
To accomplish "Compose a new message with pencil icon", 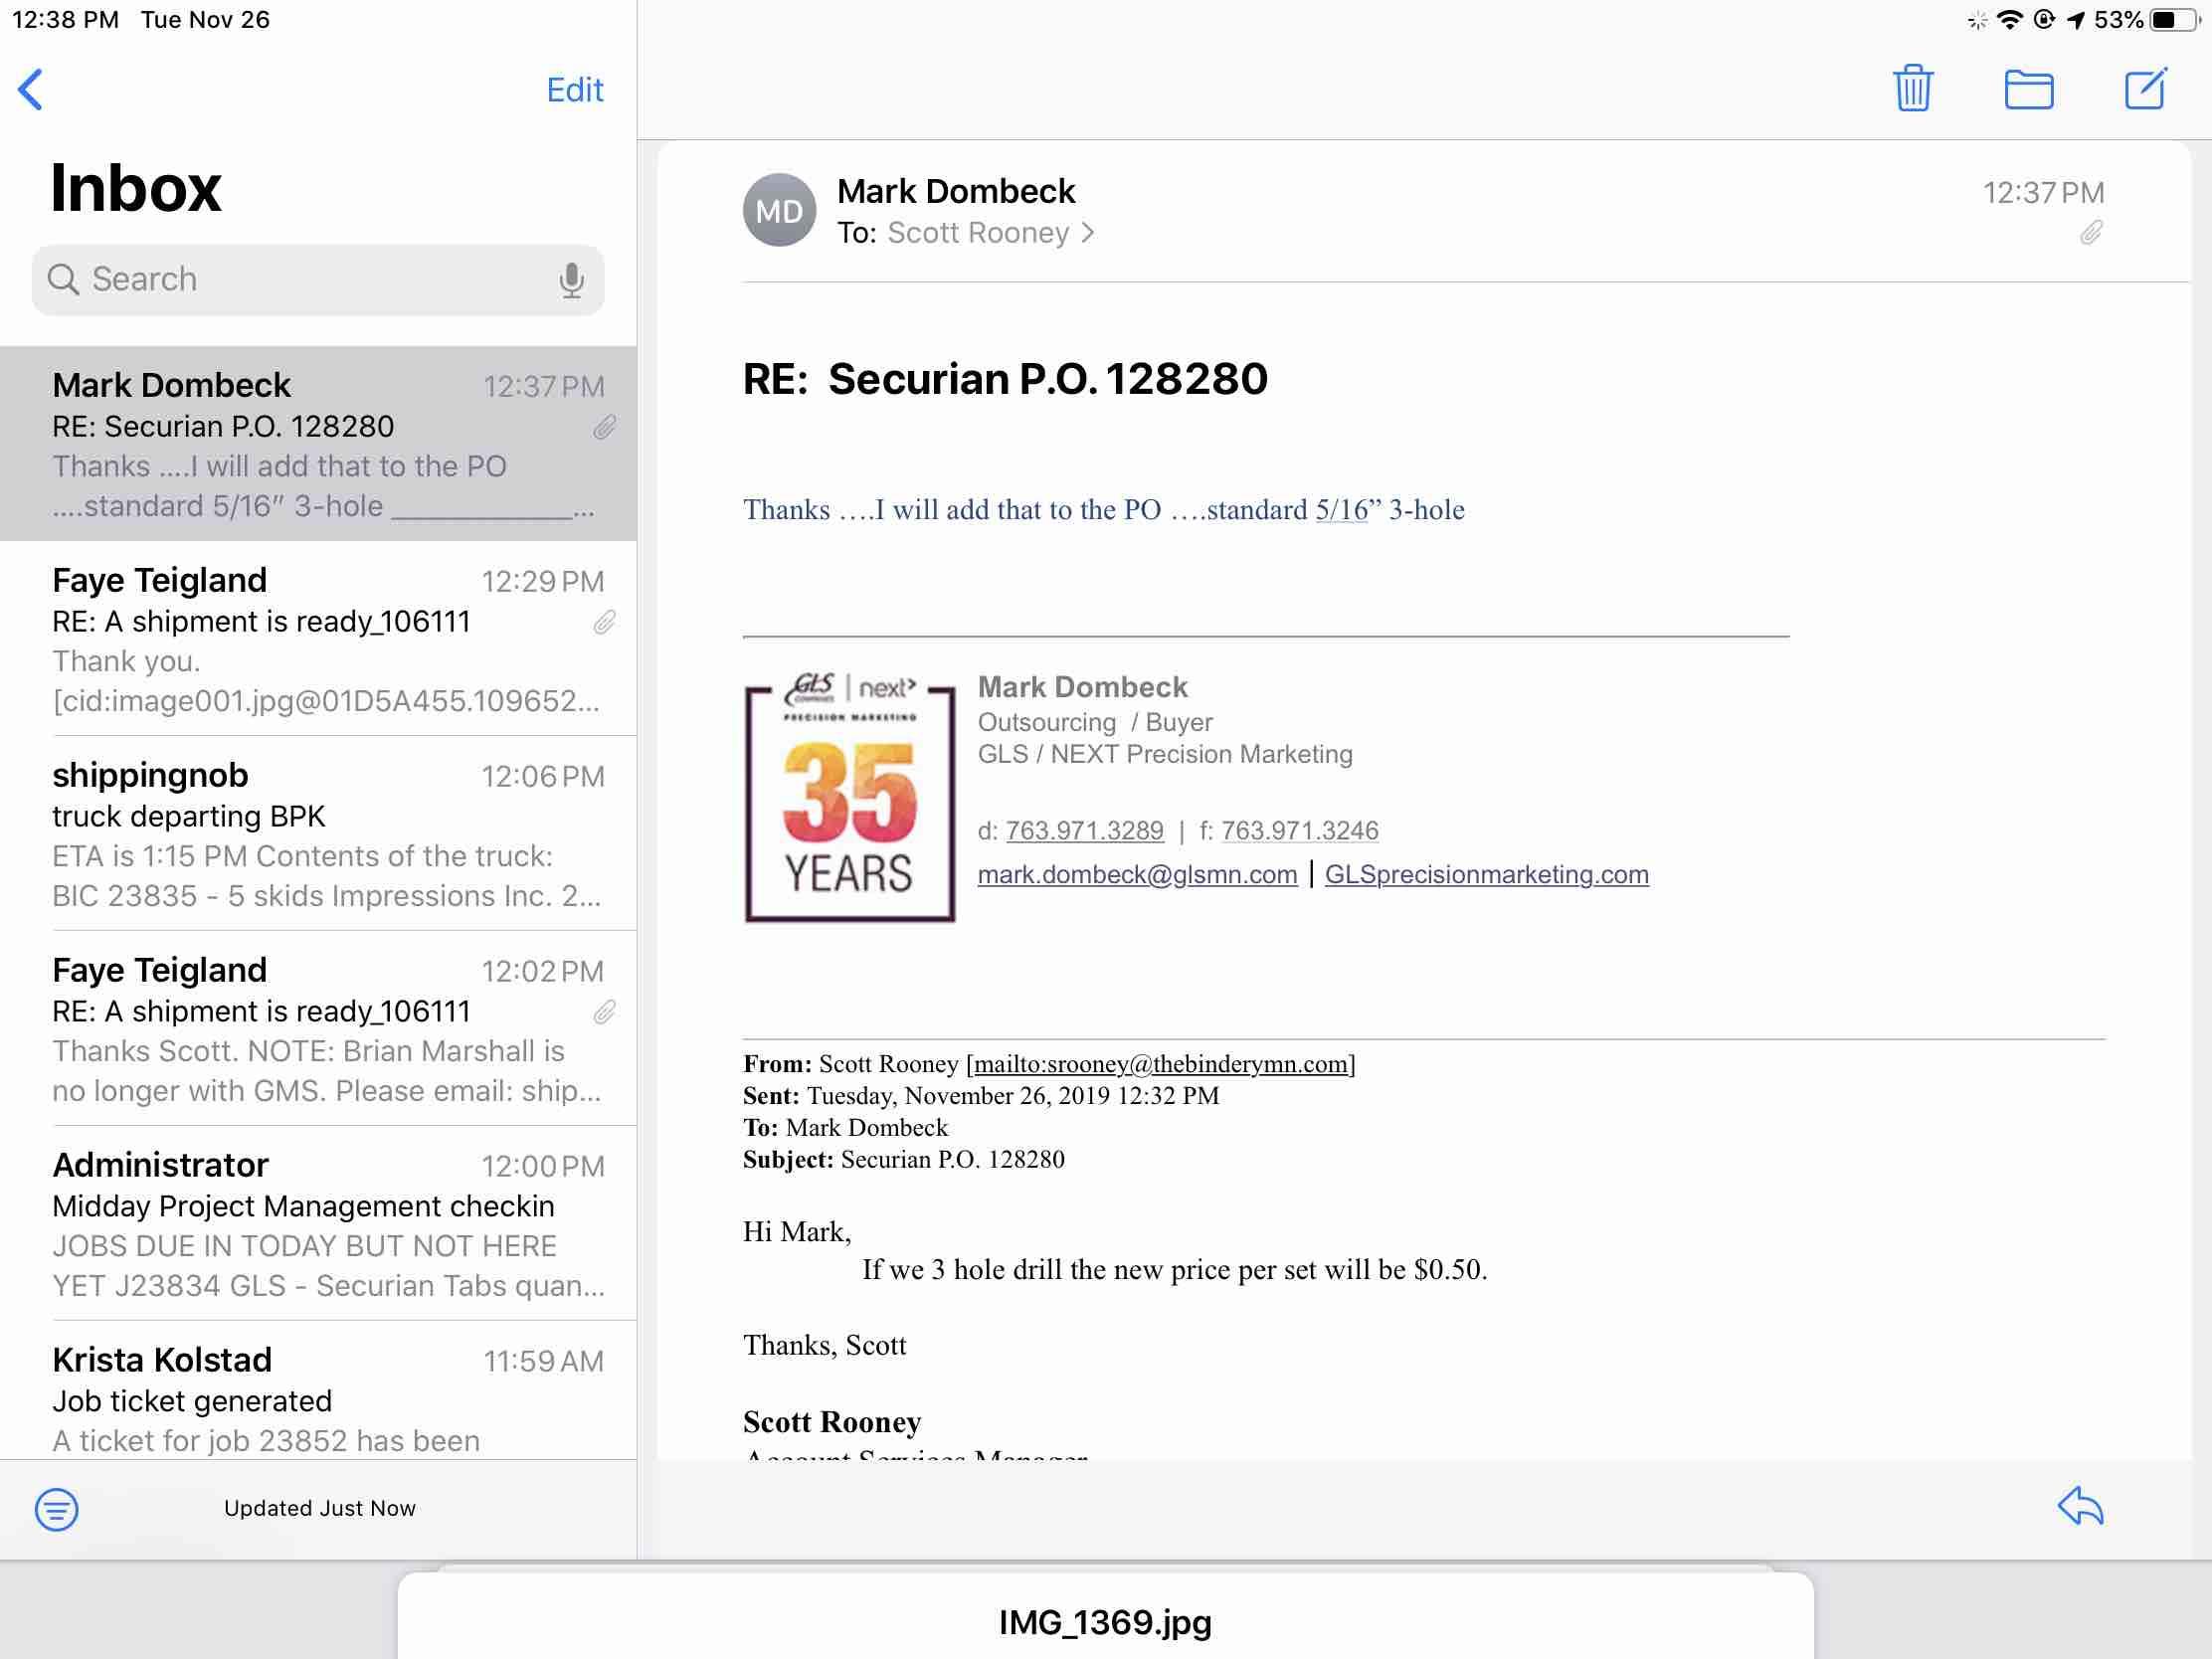I will 2145,89.
